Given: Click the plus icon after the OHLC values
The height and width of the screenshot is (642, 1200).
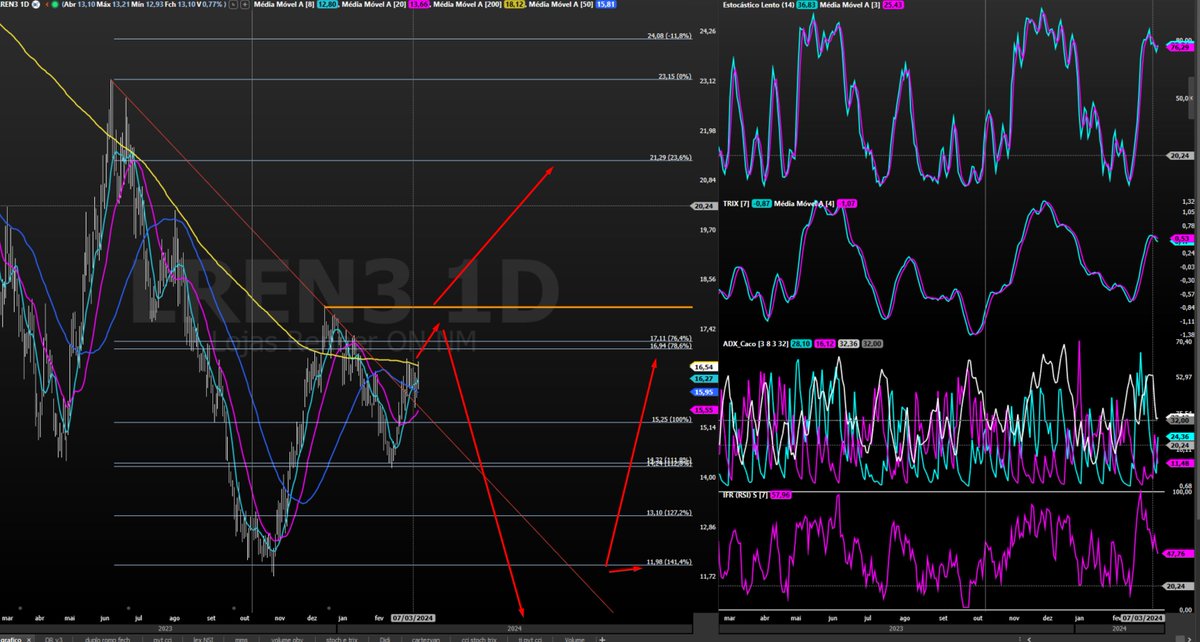Looking at the screenshot, I should tap(245, 5).
